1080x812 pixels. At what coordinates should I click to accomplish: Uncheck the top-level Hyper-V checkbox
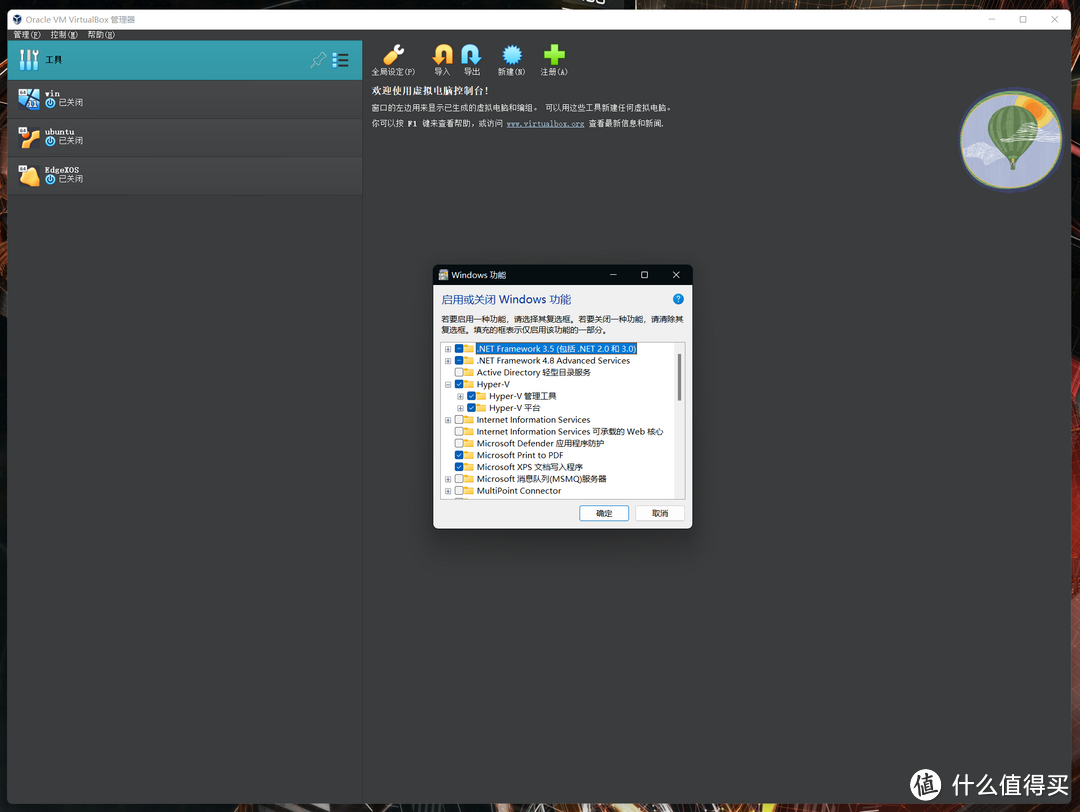459,384
